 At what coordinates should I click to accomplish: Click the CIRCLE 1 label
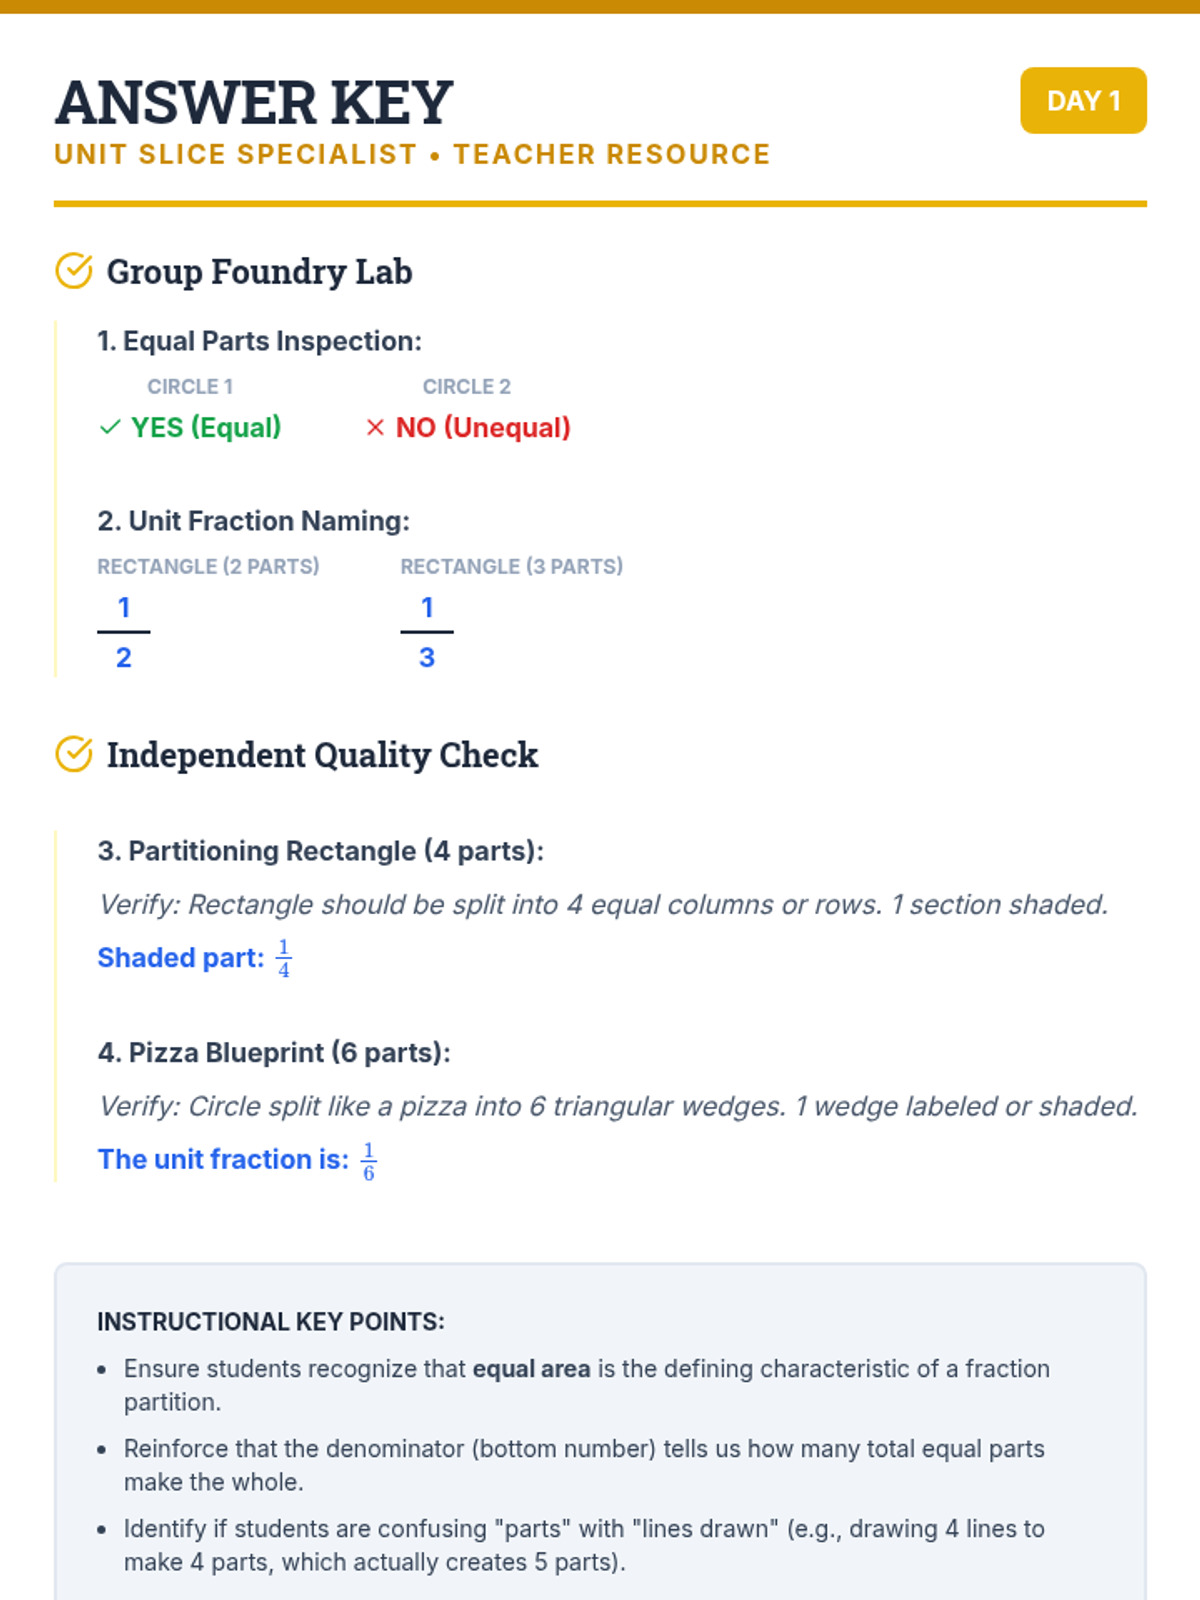coord(190,387)
